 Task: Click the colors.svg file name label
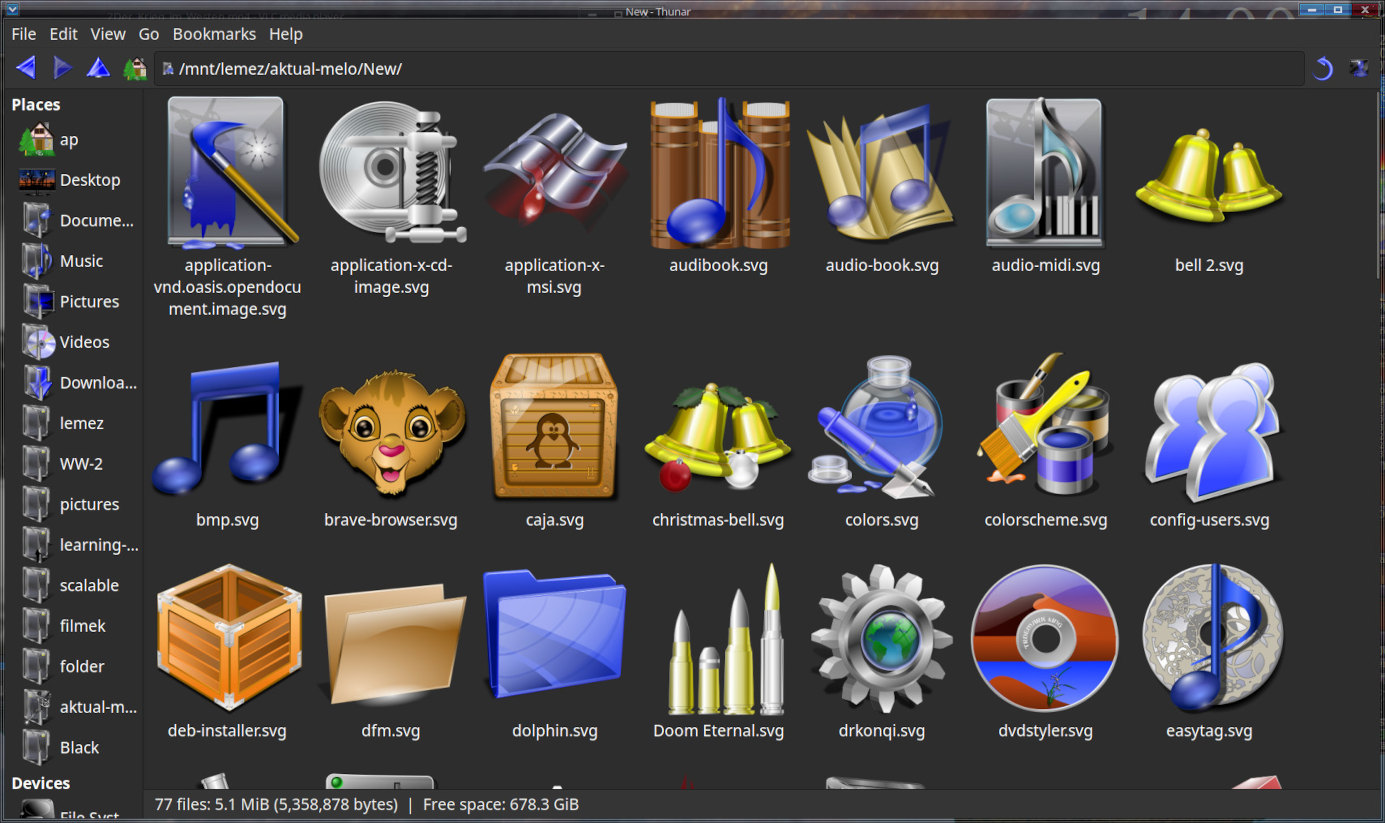(x=881, y=520)
